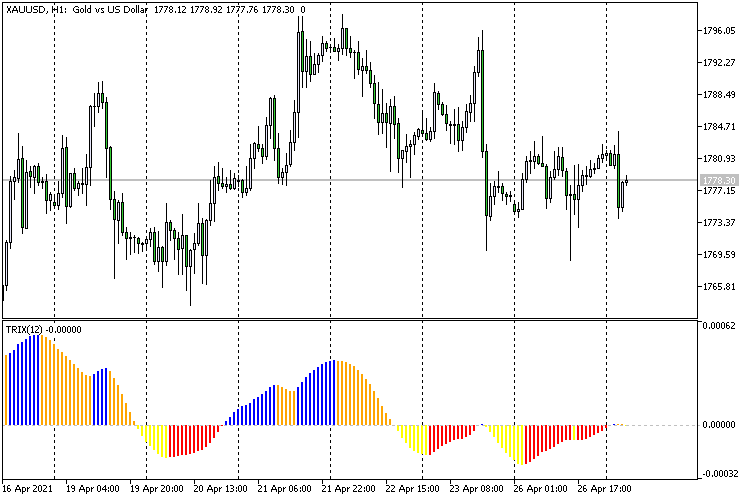Click the 26 Apr 17:00 time label

604,489
